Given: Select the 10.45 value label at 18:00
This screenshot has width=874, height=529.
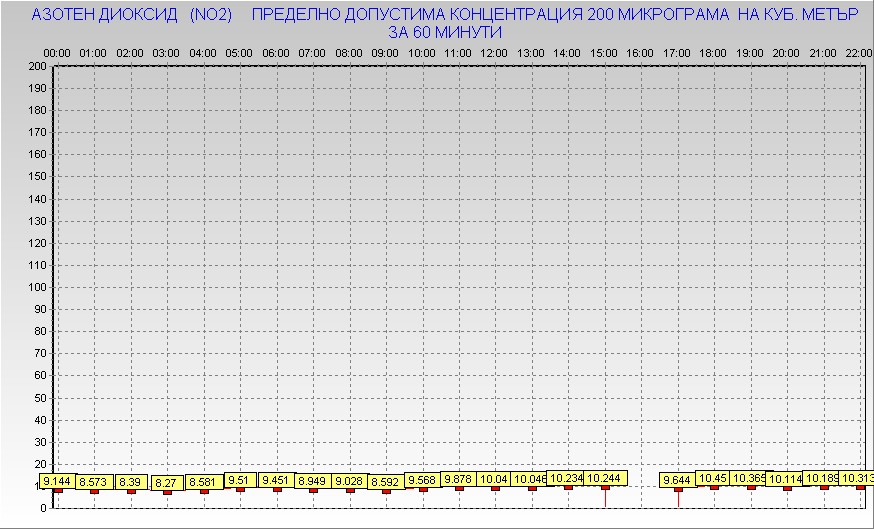Looking at the screenshot, I should pyautogui.click(x=713, y=478).
